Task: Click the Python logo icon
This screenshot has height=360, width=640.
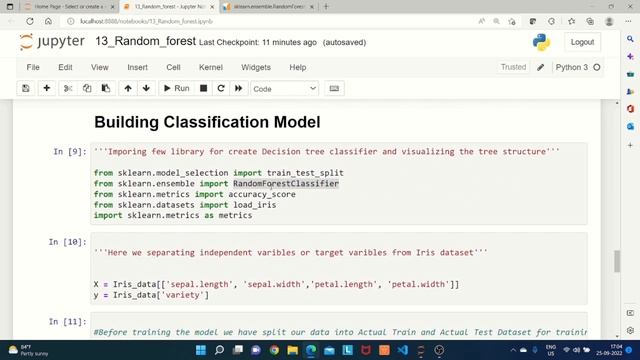Action: coord(541,42)
